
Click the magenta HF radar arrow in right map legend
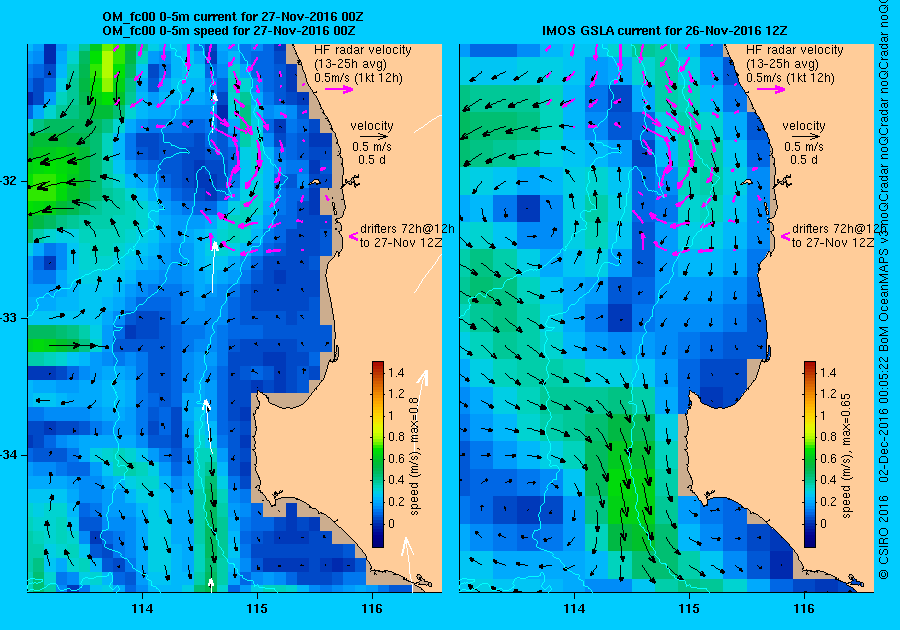[771, 89]
